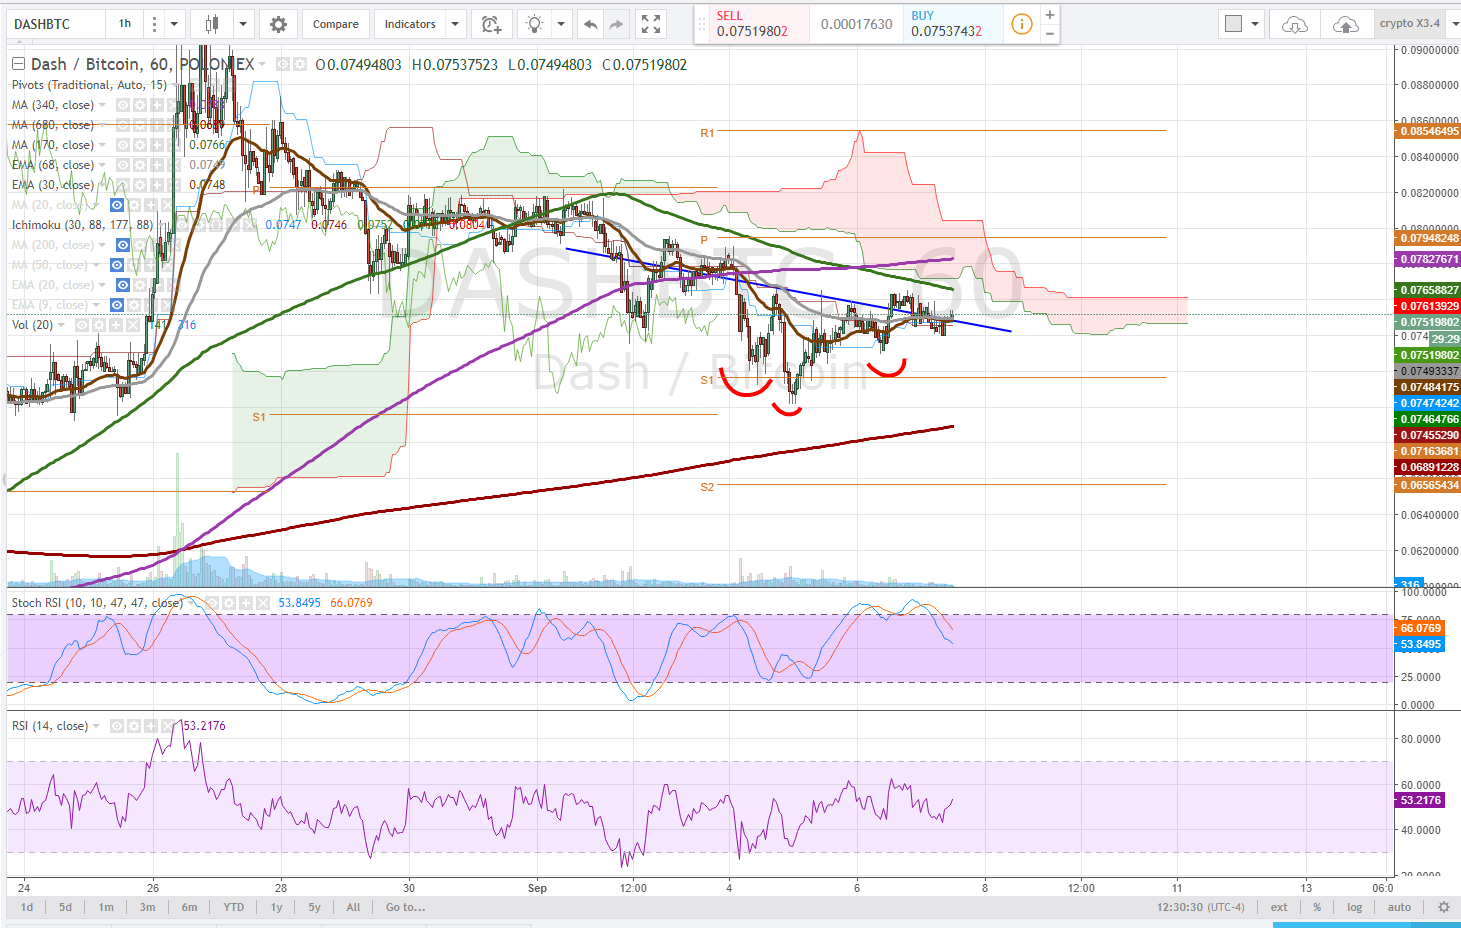Select the 5d time range
The width and height of the screenshot is (1461, 928).
pyautogui.click(x=65, y=907)
